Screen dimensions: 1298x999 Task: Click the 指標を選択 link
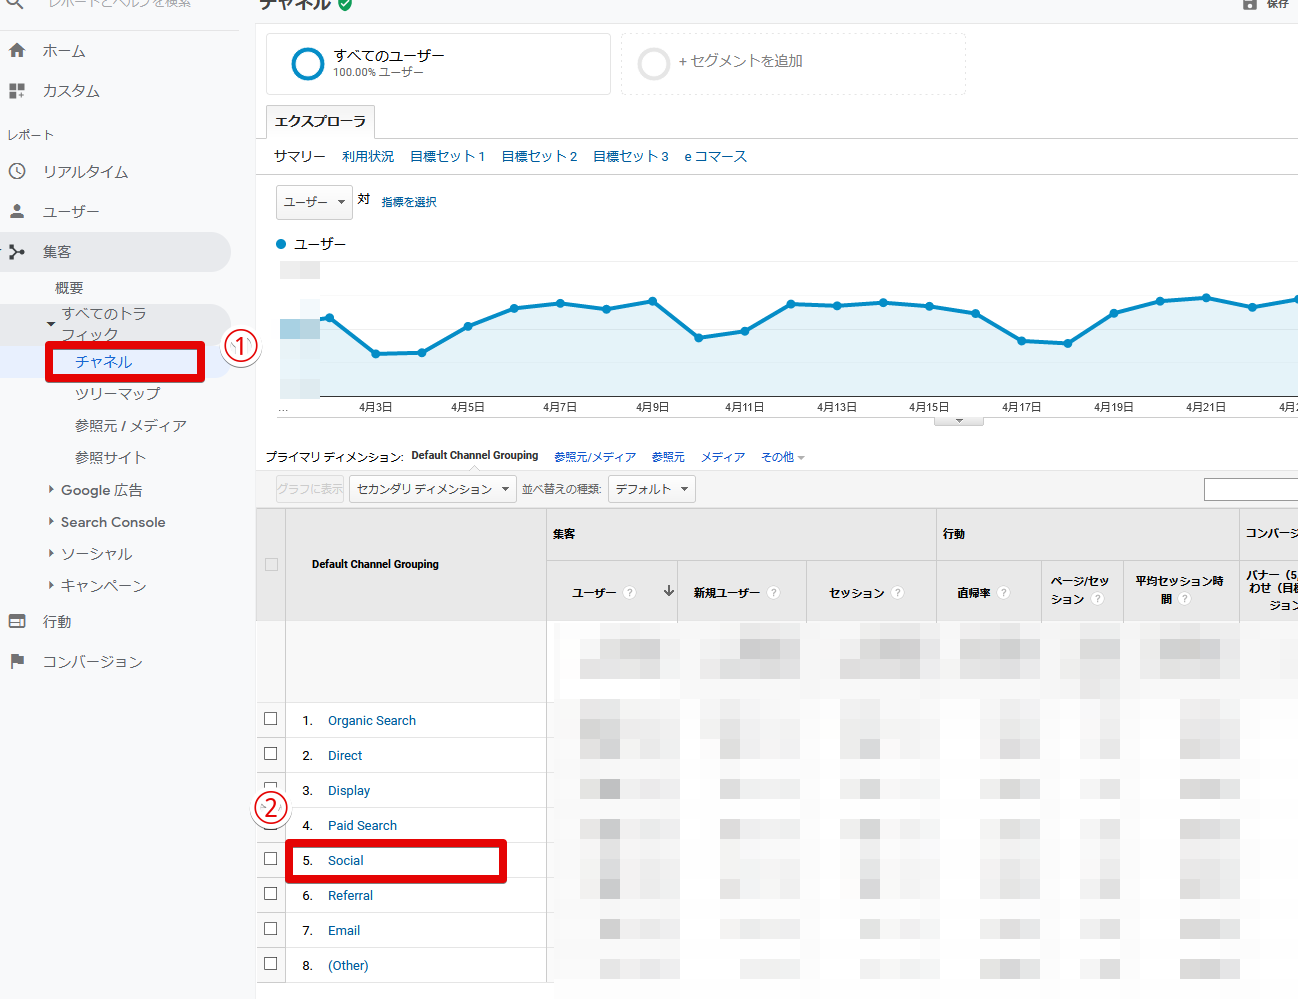click(x=409, y=202)
